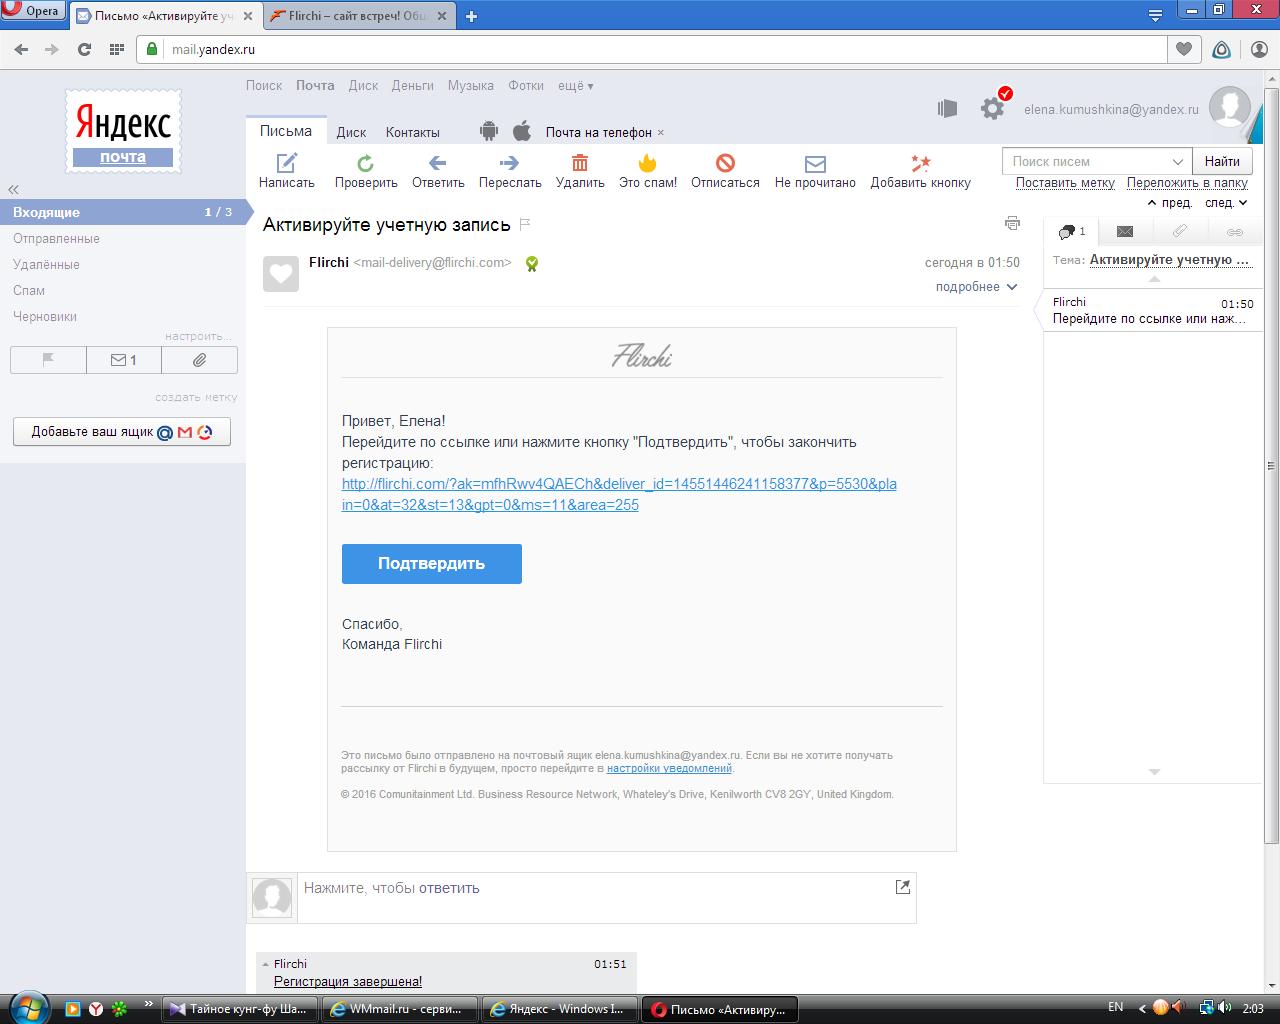Image resolution: width=1280 pixels, height=1024 pixels.
Task: Click the Написать compose icon
Action: point(287,163)
